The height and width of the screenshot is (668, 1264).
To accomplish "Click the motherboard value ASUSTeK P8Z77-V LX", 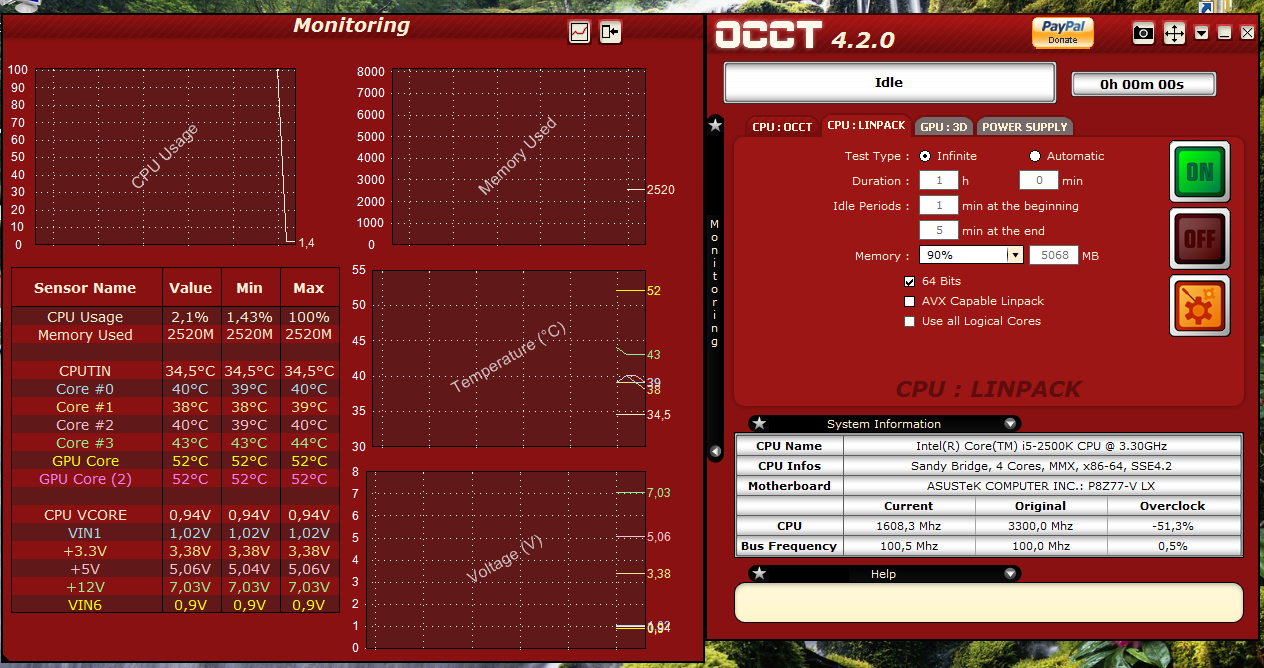I will [x=1041, y=486].
